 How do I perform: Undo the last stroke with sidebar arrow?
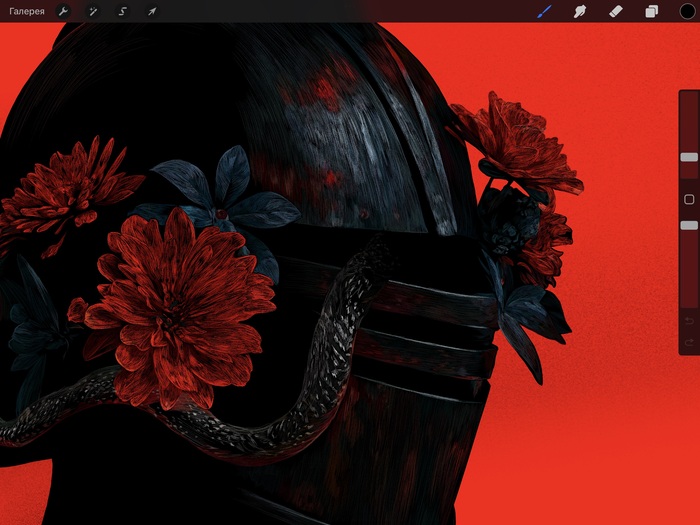pos(689,320)
